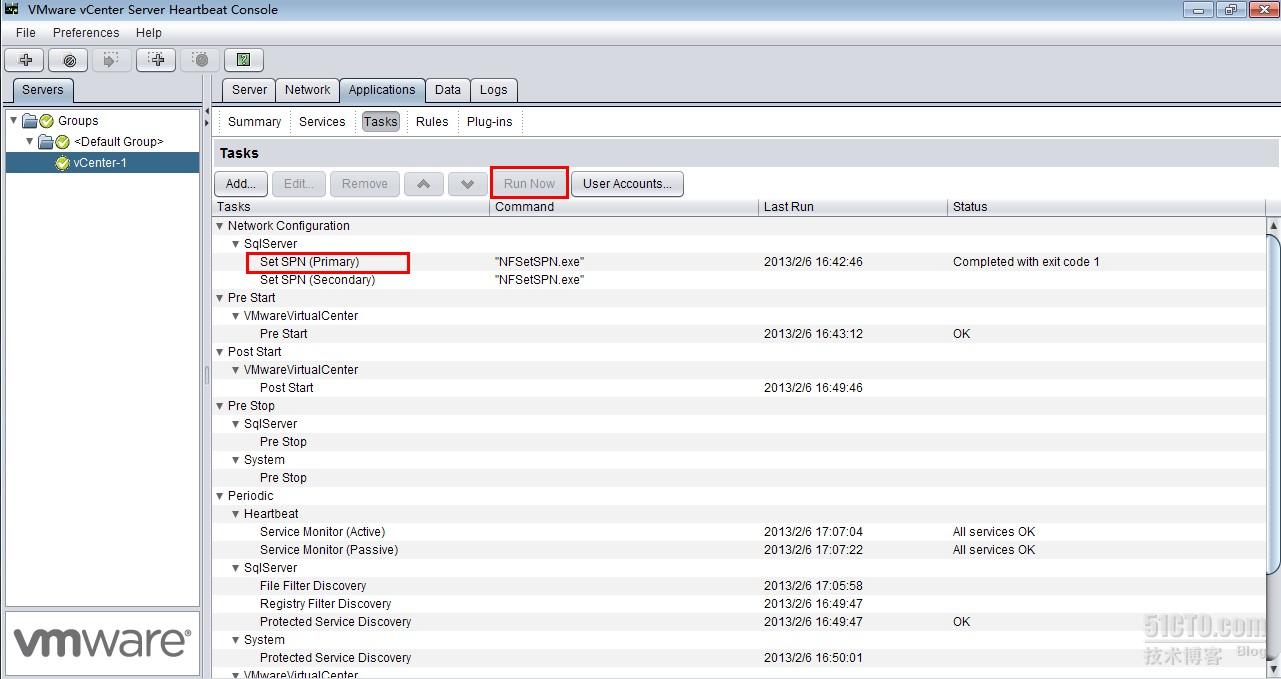The height and width of the screenshot is (679, 1281).
Task: Collapse the Post Start task group
Action: pos(220,352)
